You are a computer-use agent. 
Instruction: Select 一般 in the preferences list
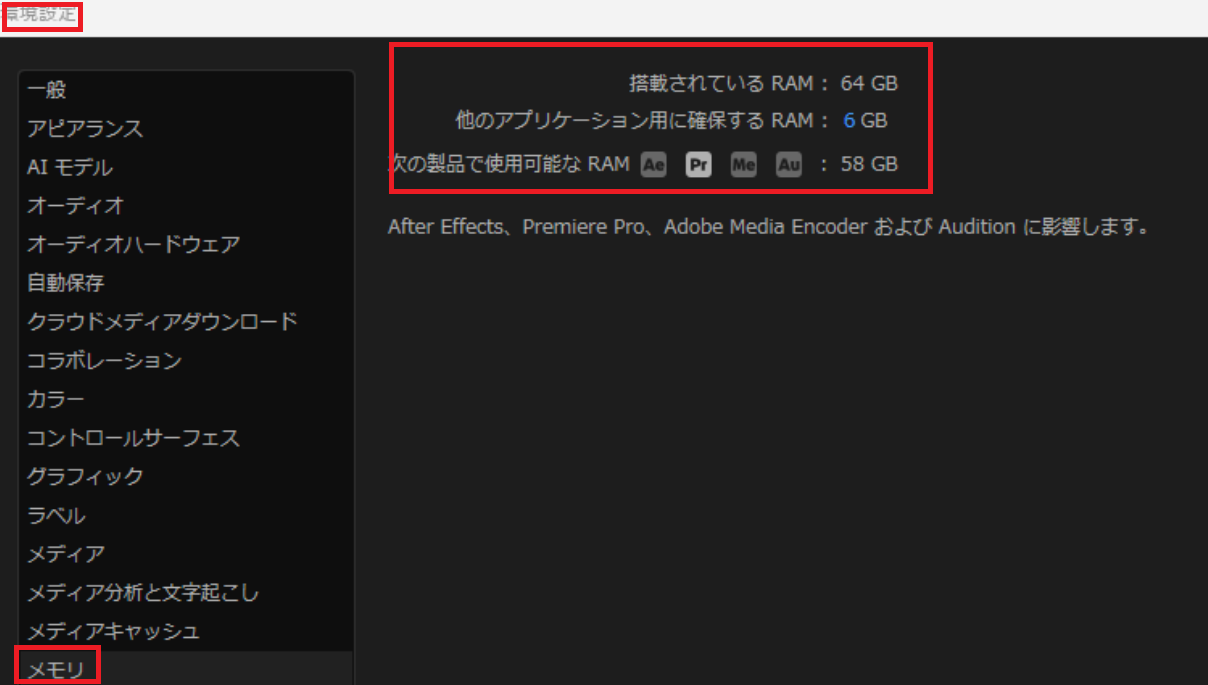pos(47,90)
